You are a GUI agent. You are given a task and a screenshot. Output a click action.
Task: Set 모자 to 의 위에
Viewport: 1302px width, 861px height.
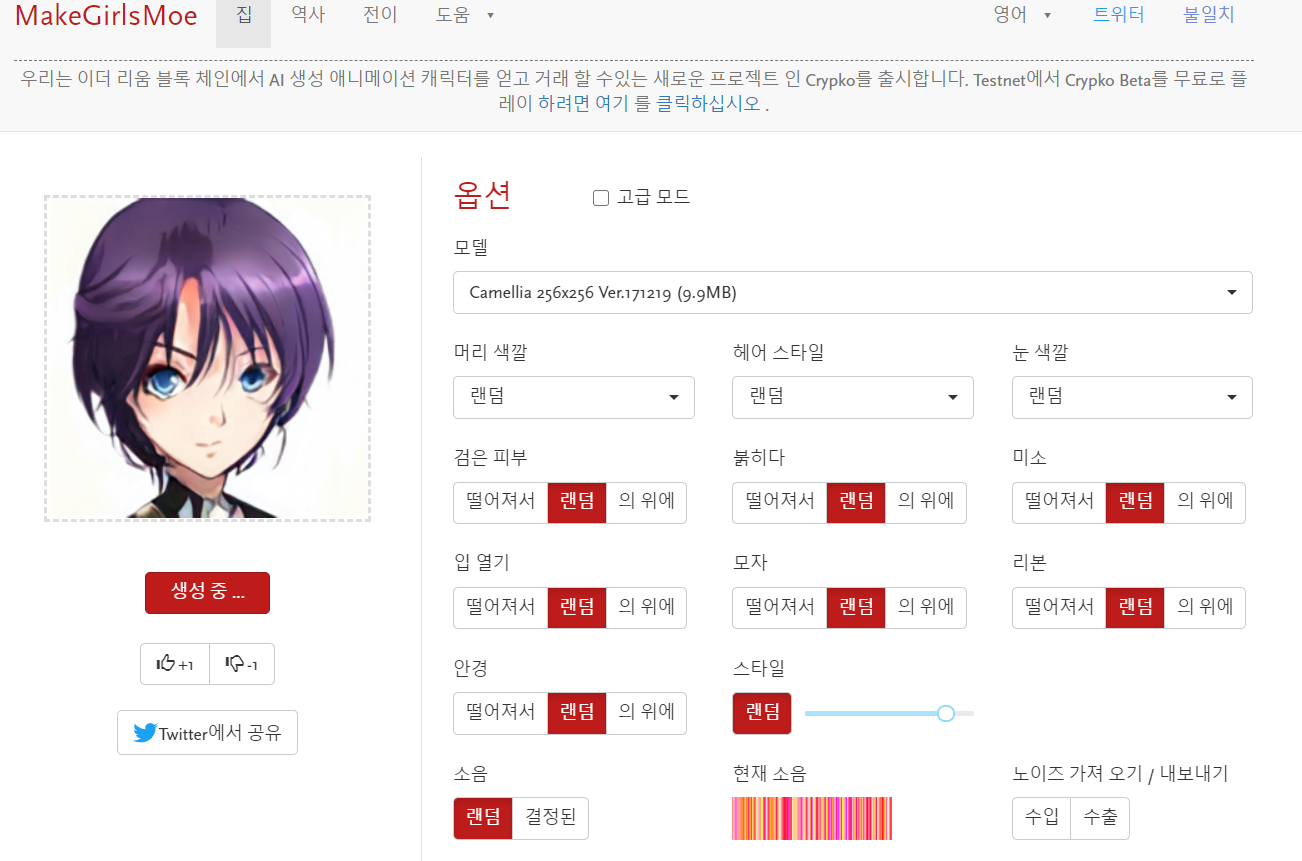[x=926, y=607]
